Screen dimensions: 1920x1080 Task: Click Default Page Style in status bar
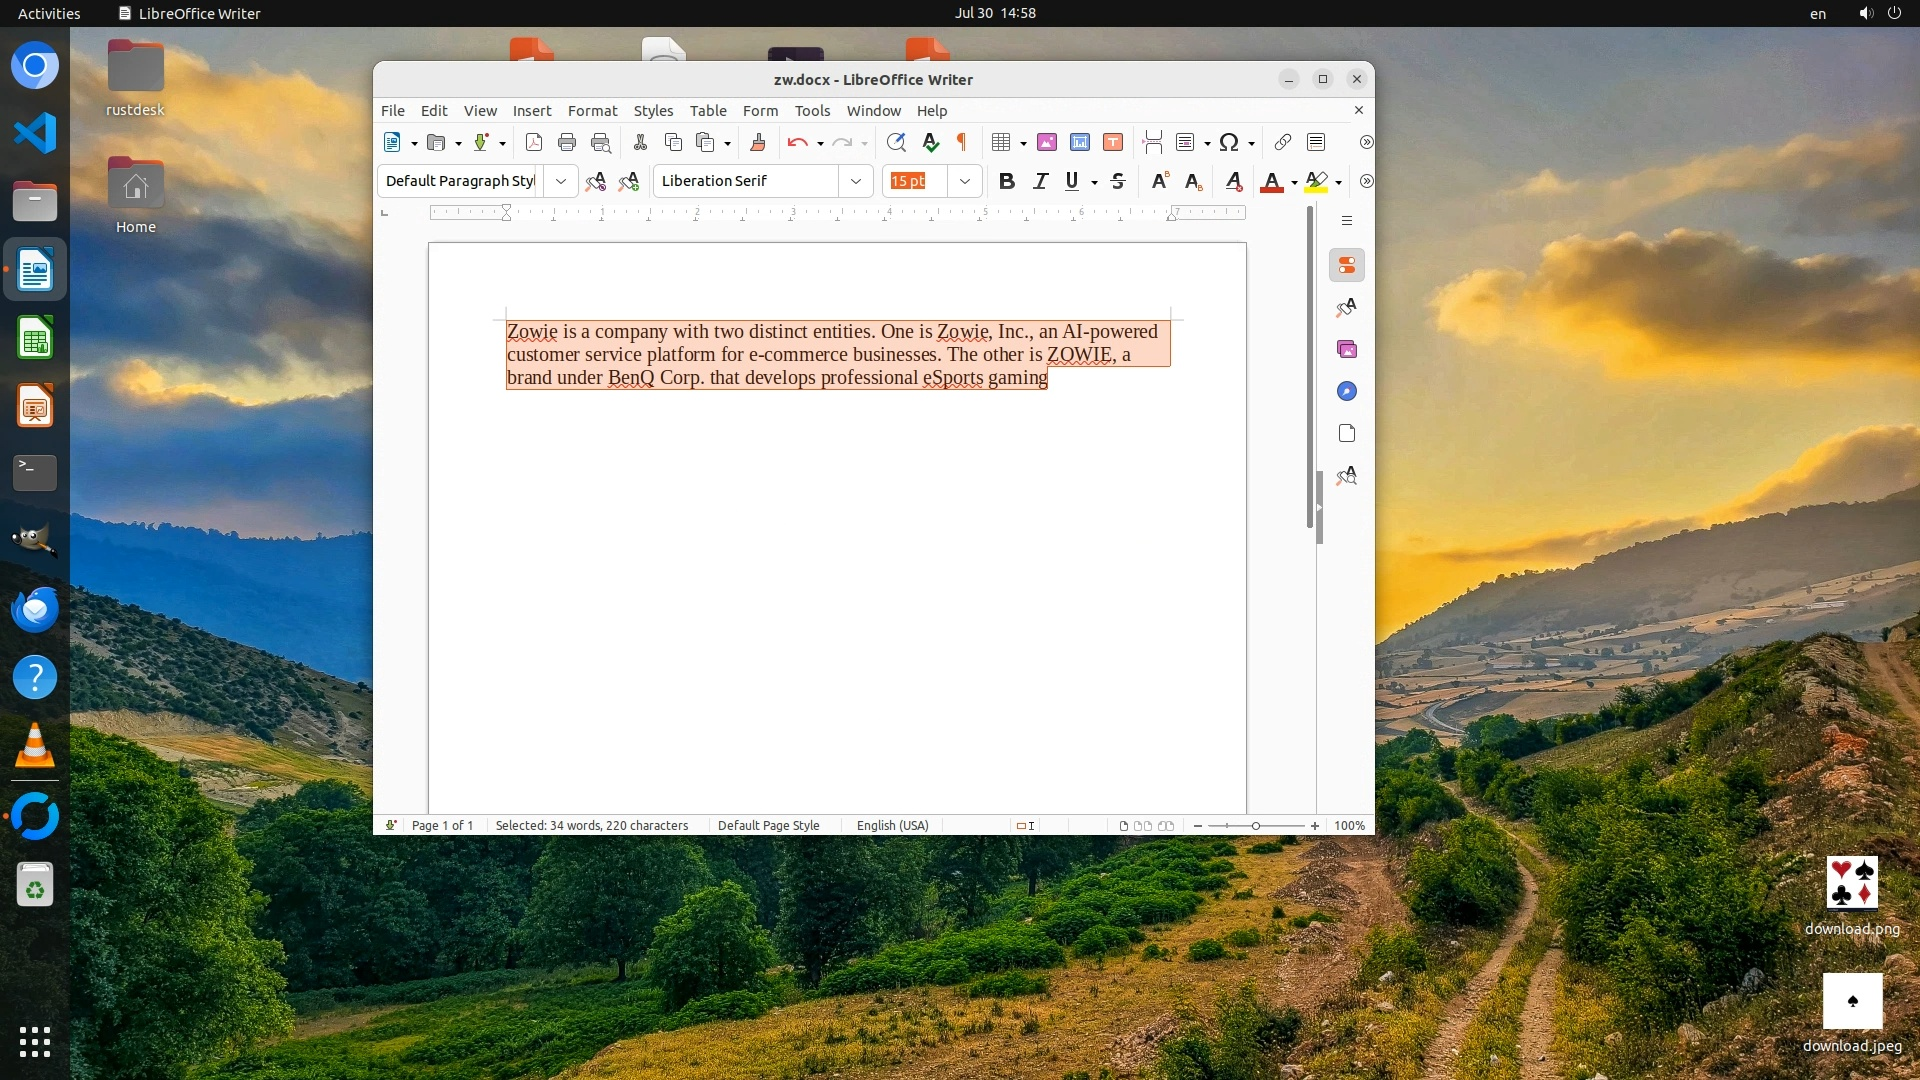pyautogui.click(x=768, y=826)
